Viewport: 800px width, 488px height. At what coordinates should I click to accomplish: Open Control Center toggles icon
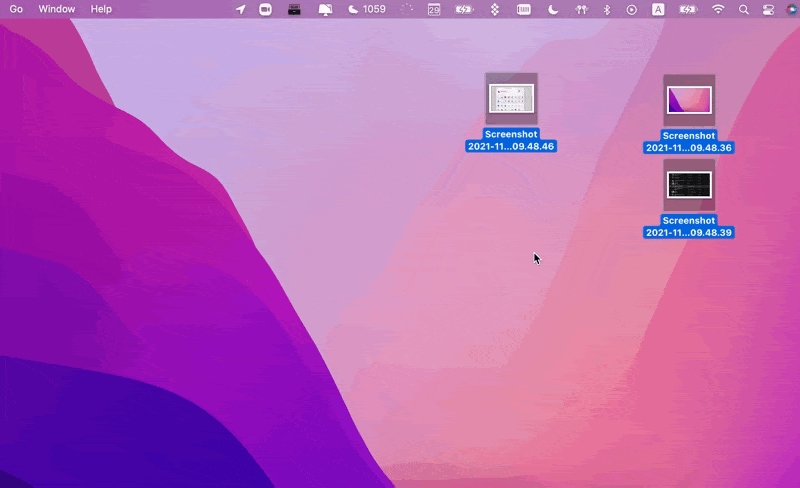point(768,9)
